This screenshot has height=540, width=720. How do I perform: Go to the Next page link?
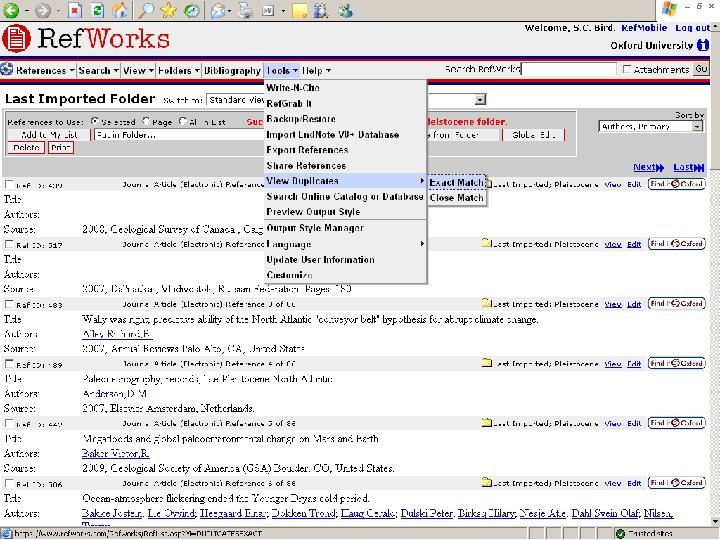[648, 167]
